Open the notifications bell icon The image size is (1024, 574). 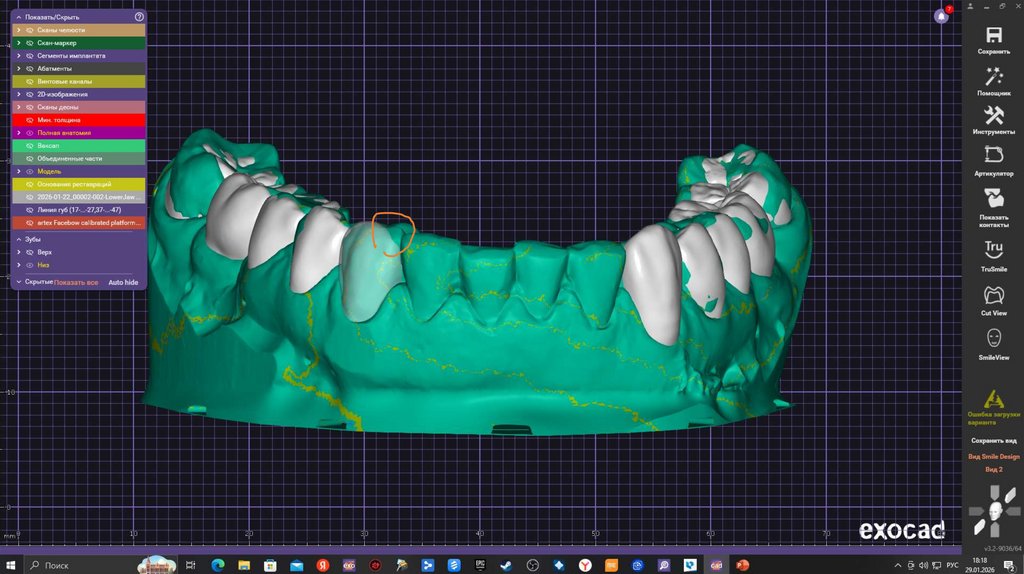click(941, 16)
